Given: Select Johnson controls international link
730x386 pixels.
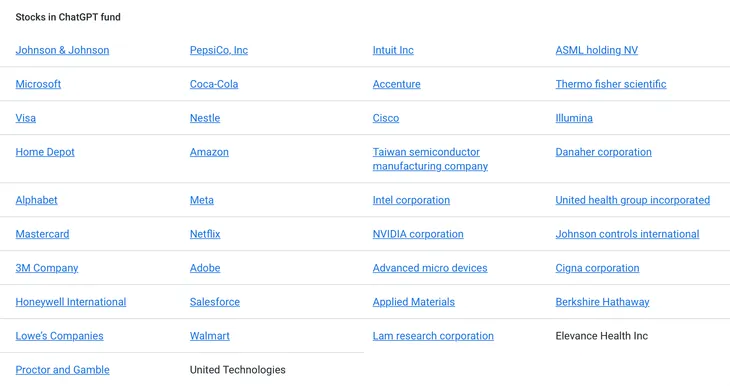Looking at the screenshot, I should (x=627, y=234).
